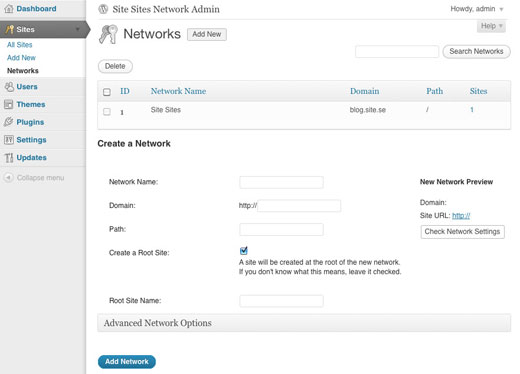Open sites count 1 link in row
Viewport: 520px width, 374px height.
[472, 110]
